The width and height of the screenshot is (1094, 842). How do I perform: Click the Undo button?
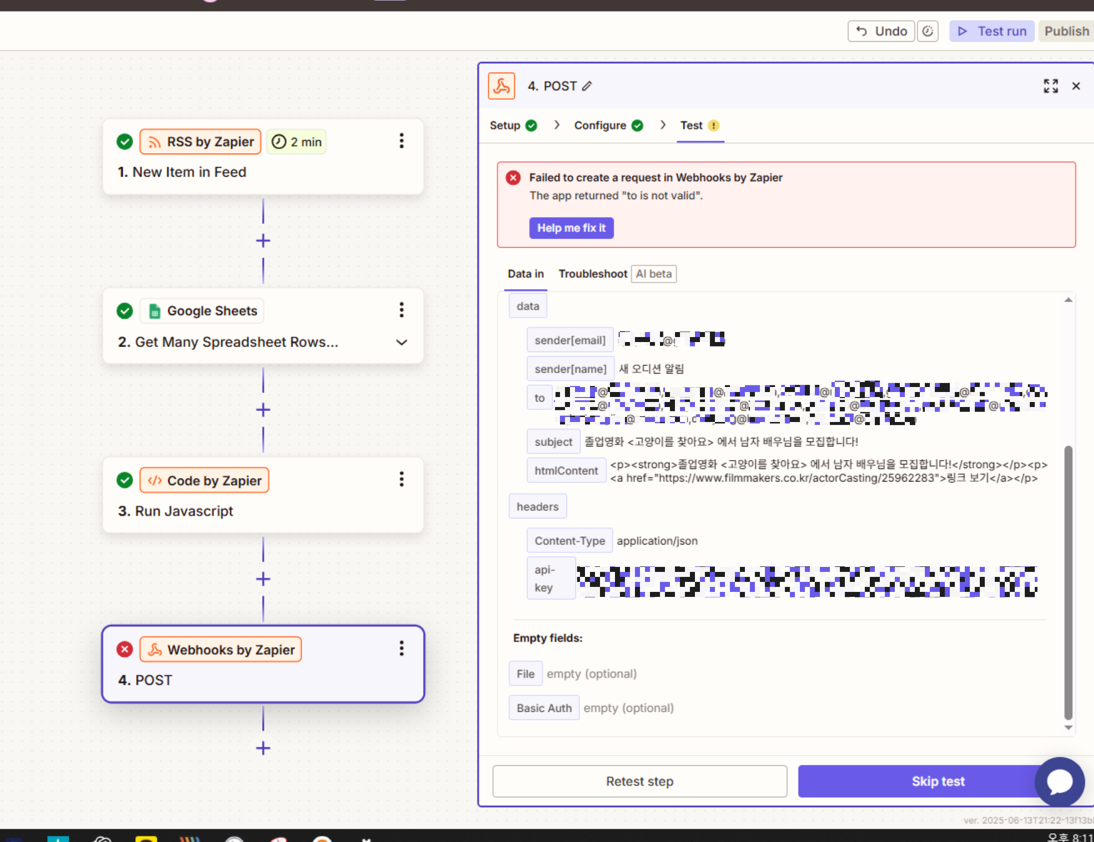pos(881,31)
